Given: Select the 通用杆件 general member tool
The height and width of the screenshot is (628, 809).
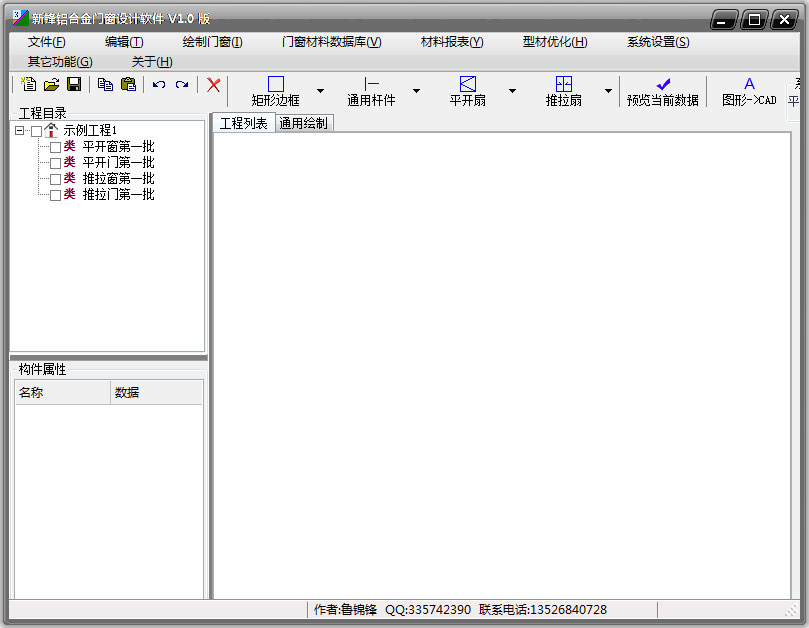Looking at the screenshot, I should [x=371, y=91].
